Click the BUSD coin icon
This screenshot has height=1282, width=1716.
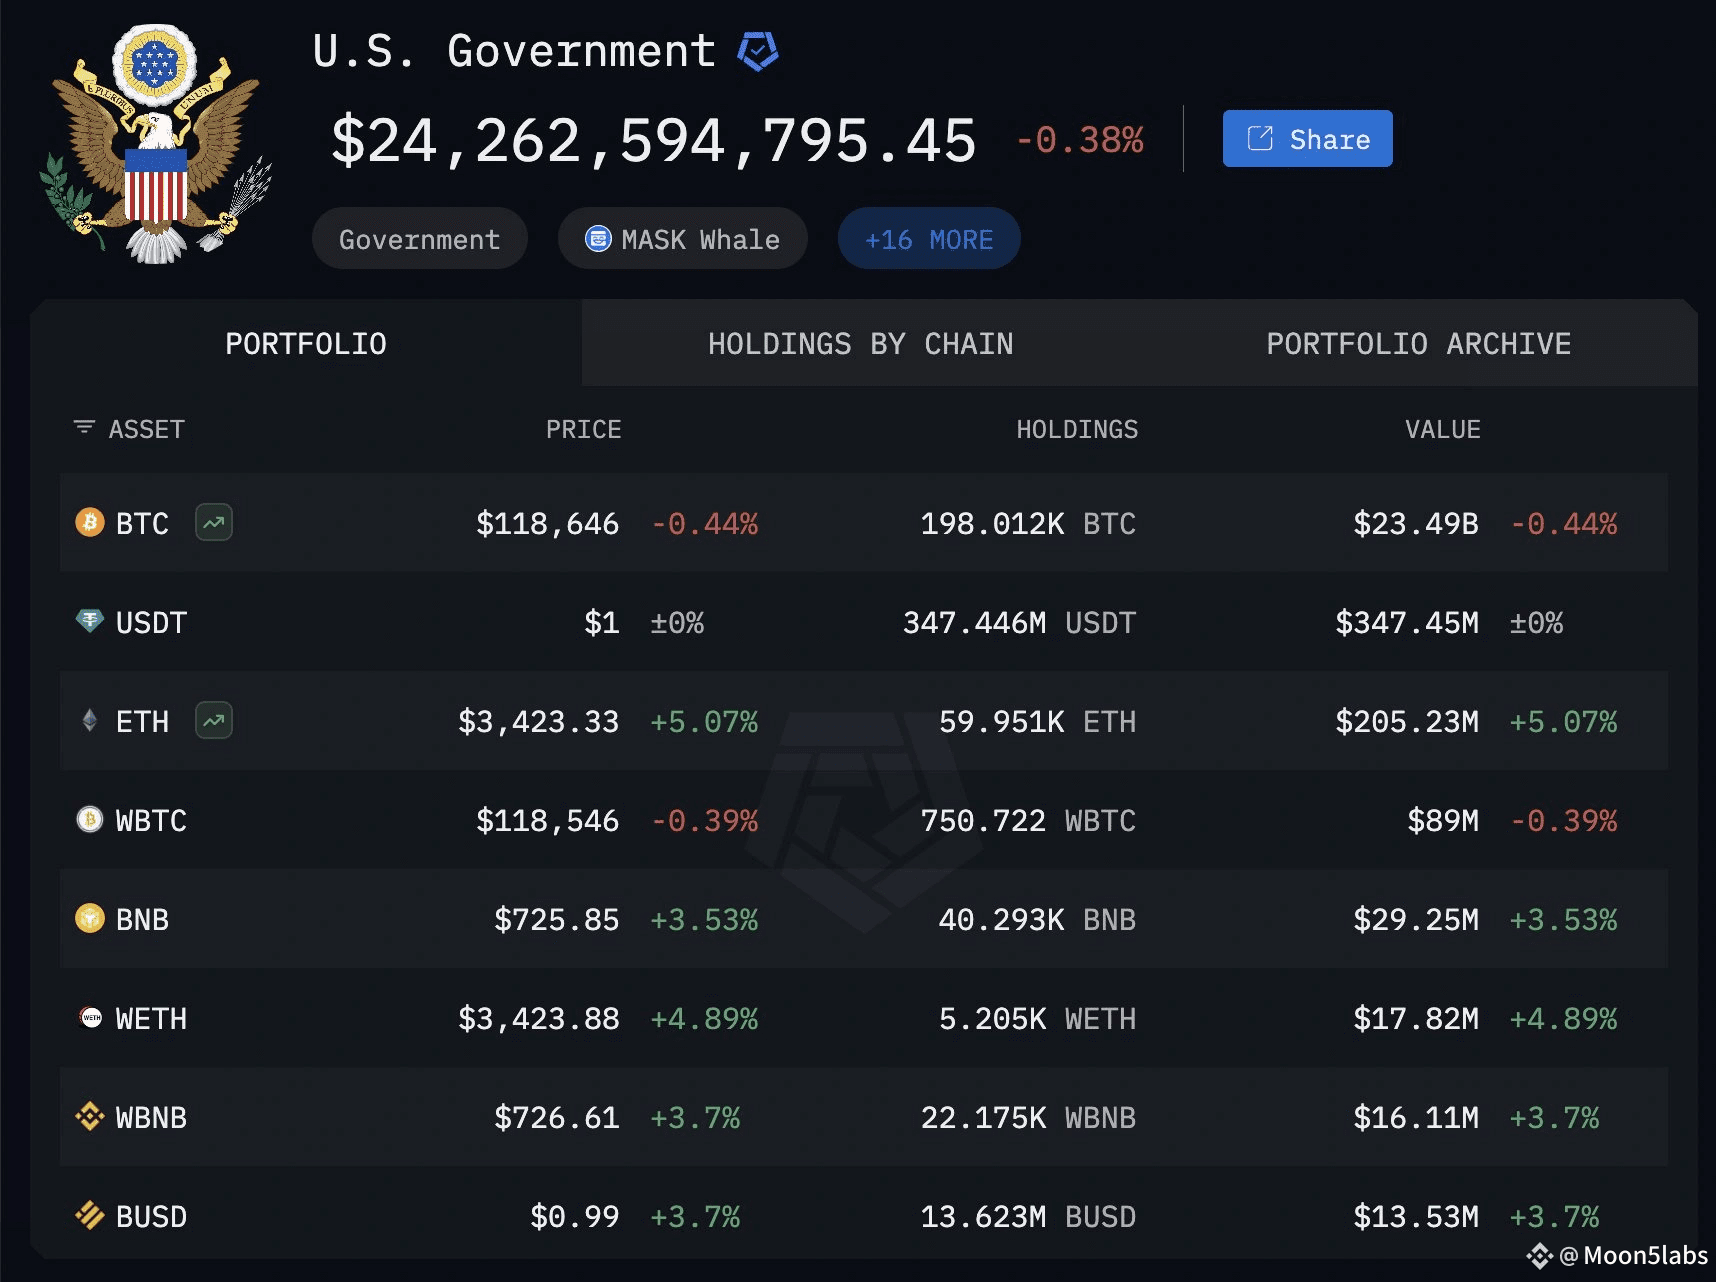pos(90,1215)
